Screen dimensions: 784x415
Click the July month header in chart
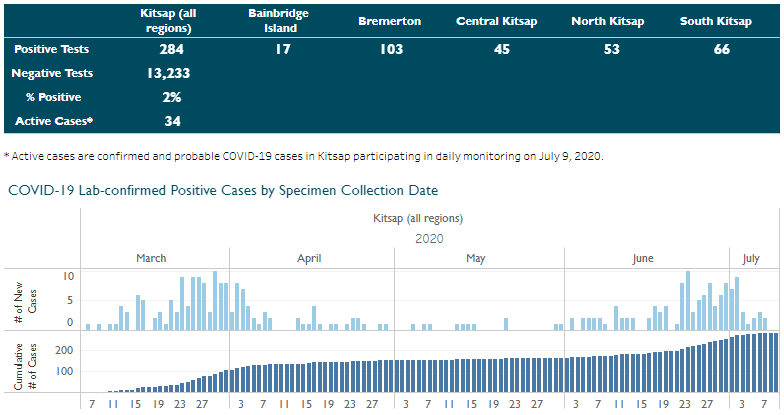coord(751,258)
